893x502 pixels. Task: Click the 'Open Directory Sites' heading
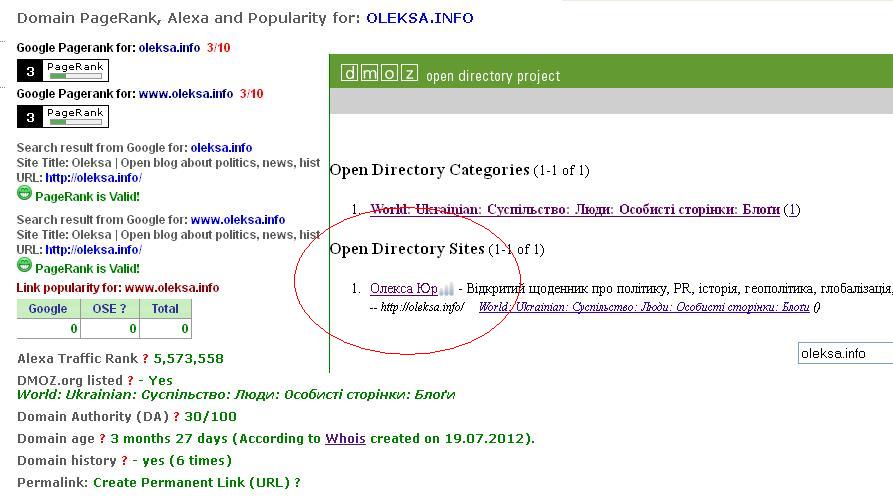407,250
